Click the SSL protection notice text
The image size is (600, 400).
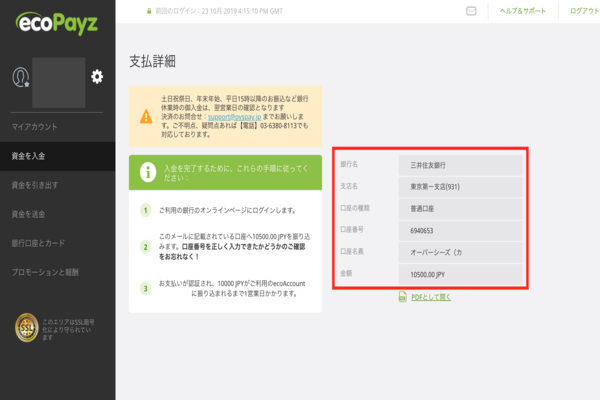point(68,330)
